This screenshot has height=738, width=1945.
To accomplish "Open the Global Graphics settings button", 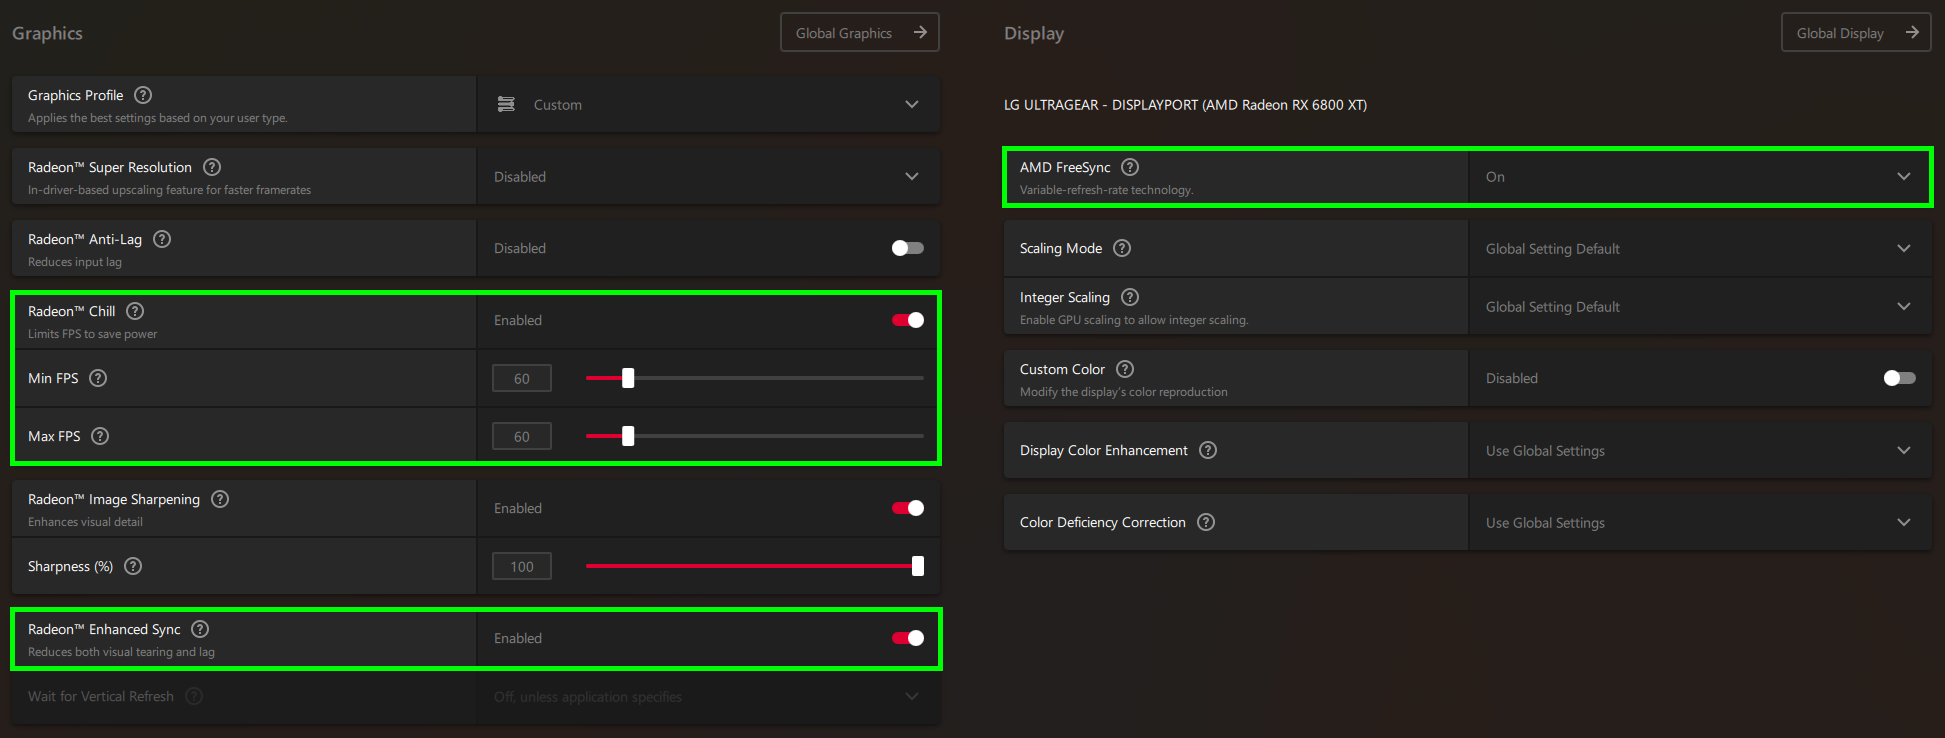I will pyautogui.click(x=859, y=33).
